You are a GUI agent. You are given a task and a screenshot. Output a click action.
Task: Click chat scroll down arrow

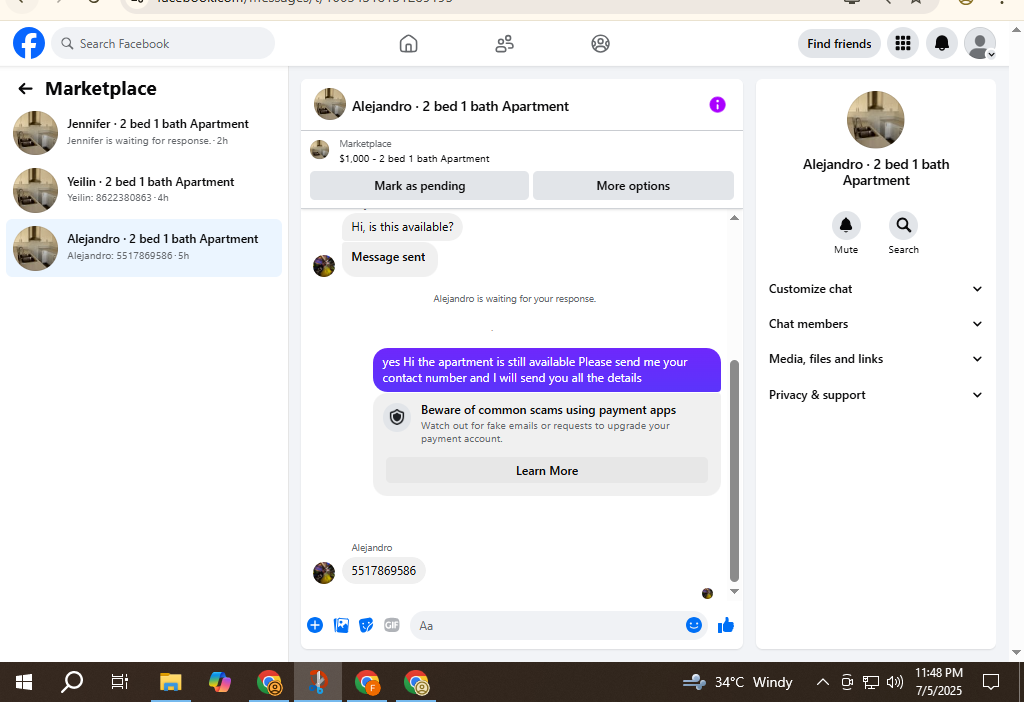tap(734, 591)
